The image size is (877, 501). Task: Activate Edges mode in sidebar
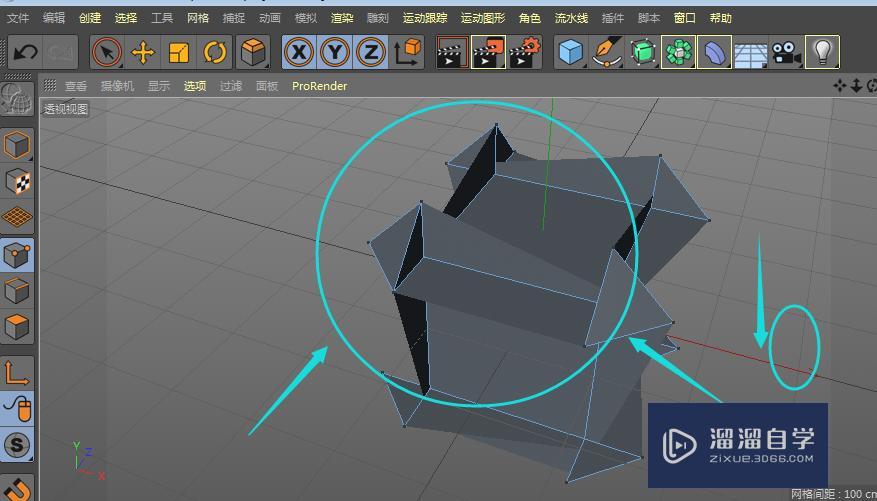(x=17, y=291)
